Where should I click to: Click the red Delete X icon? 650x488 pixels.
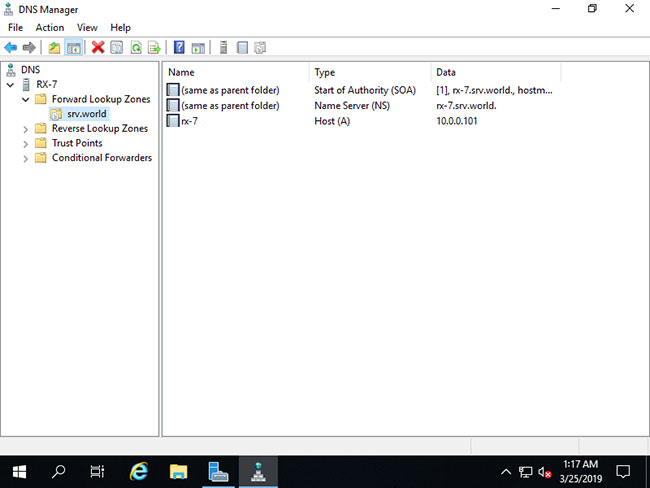coord(98,47)
